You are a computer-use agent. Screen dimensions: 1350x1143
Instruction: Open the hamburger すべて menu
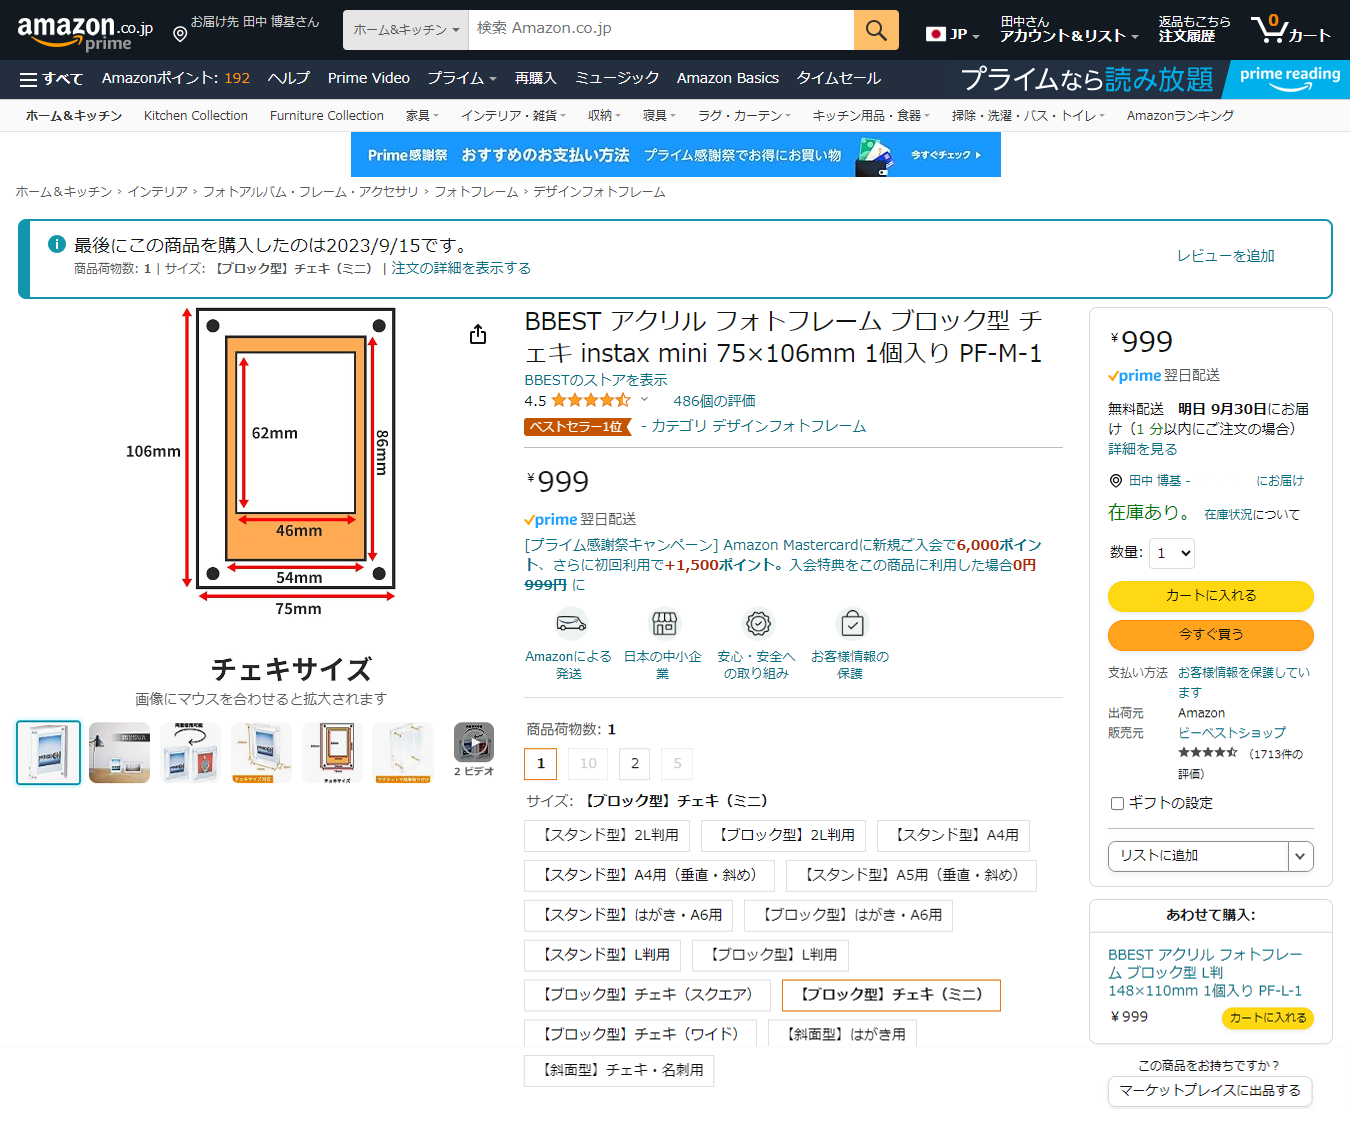51,79
